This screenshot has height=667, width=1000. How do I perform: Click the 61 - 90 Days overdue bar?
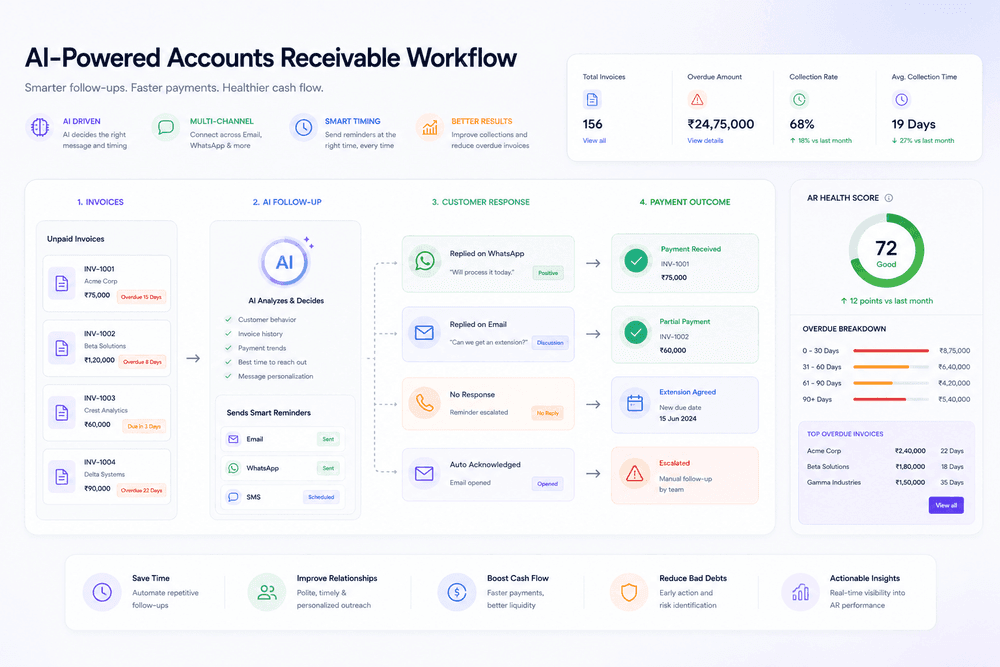coord(891,383)
